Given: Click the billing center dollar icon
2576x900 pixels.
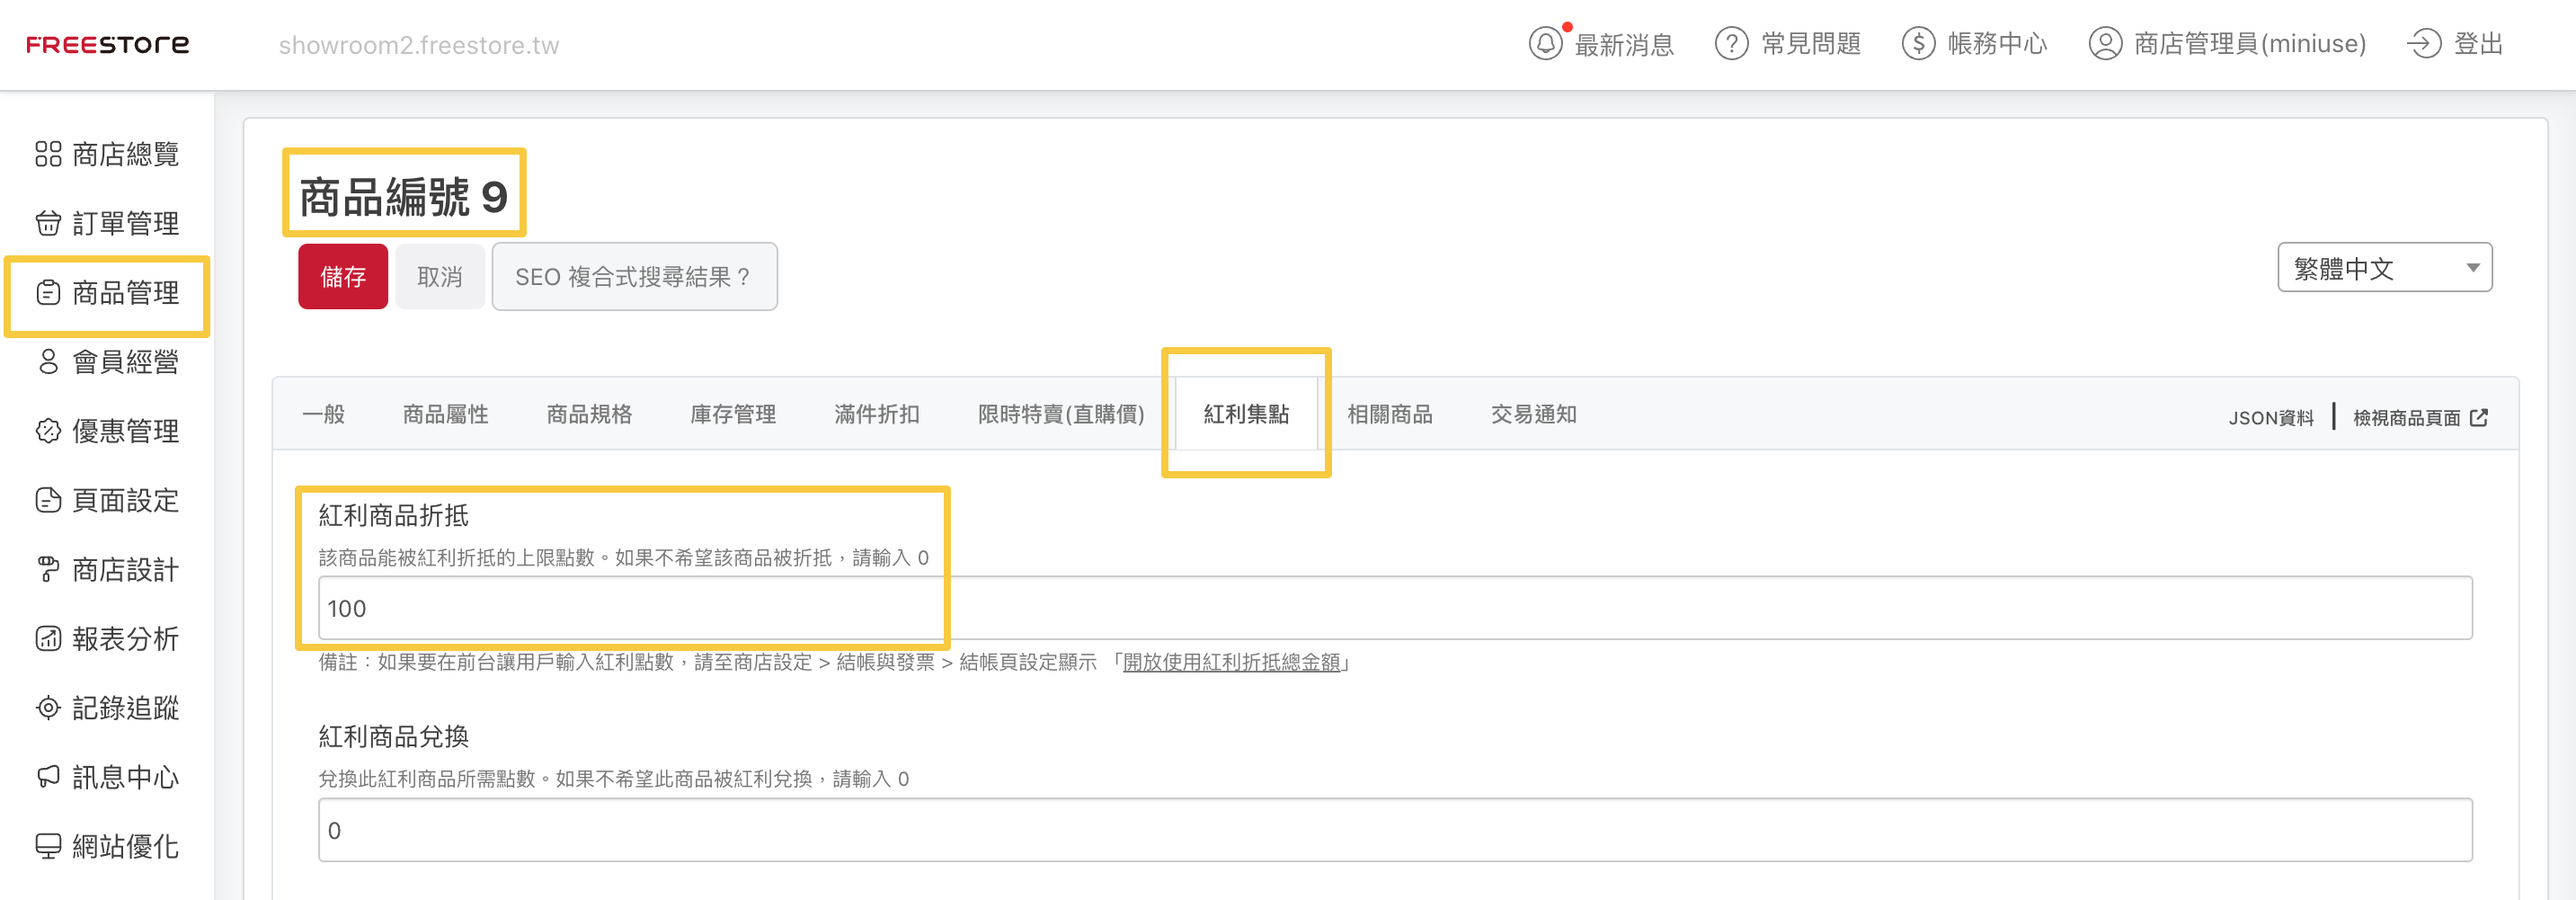Looking at the screenshot, I should tap(1917, 44).
